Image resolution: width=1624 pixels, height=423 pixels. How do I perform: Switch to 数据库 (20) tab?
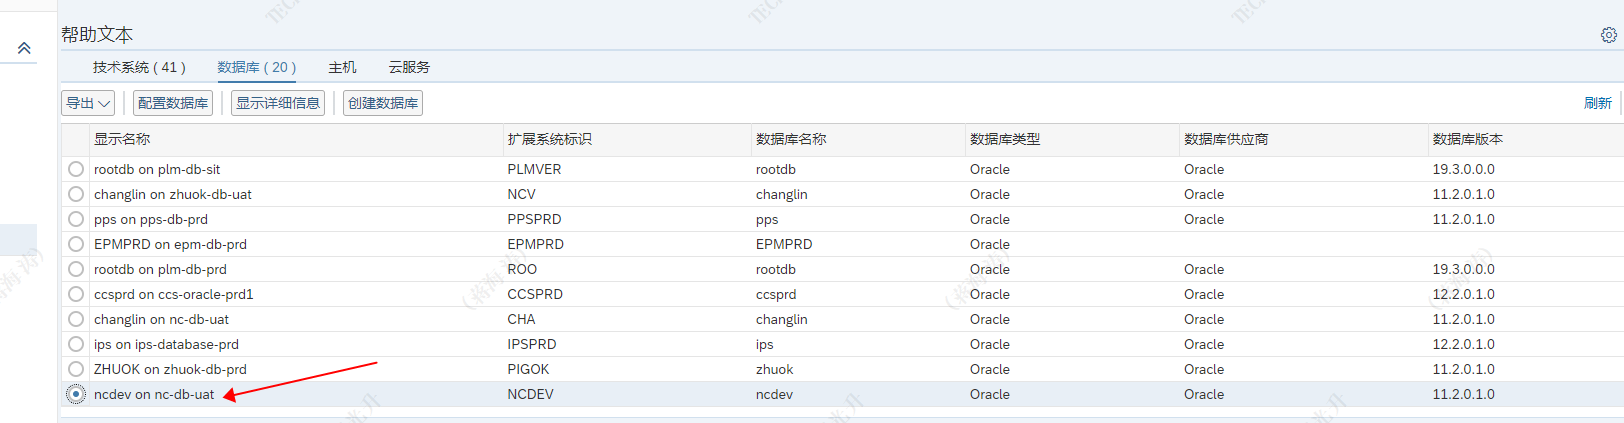pos(256,67)
